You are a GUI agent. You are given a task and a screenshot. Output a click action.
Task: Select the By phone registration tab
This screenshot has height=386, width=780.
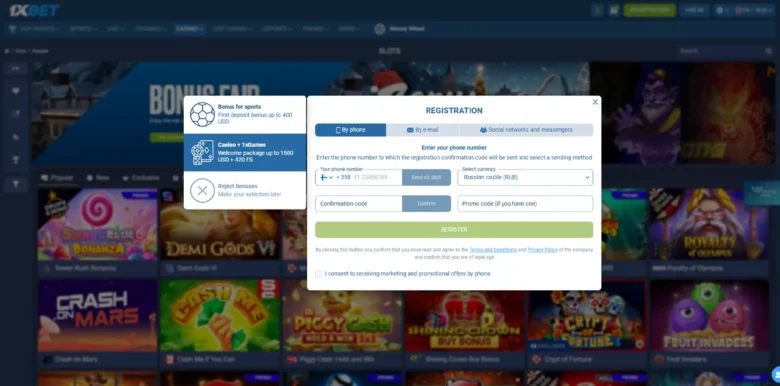tap(351, 130)
